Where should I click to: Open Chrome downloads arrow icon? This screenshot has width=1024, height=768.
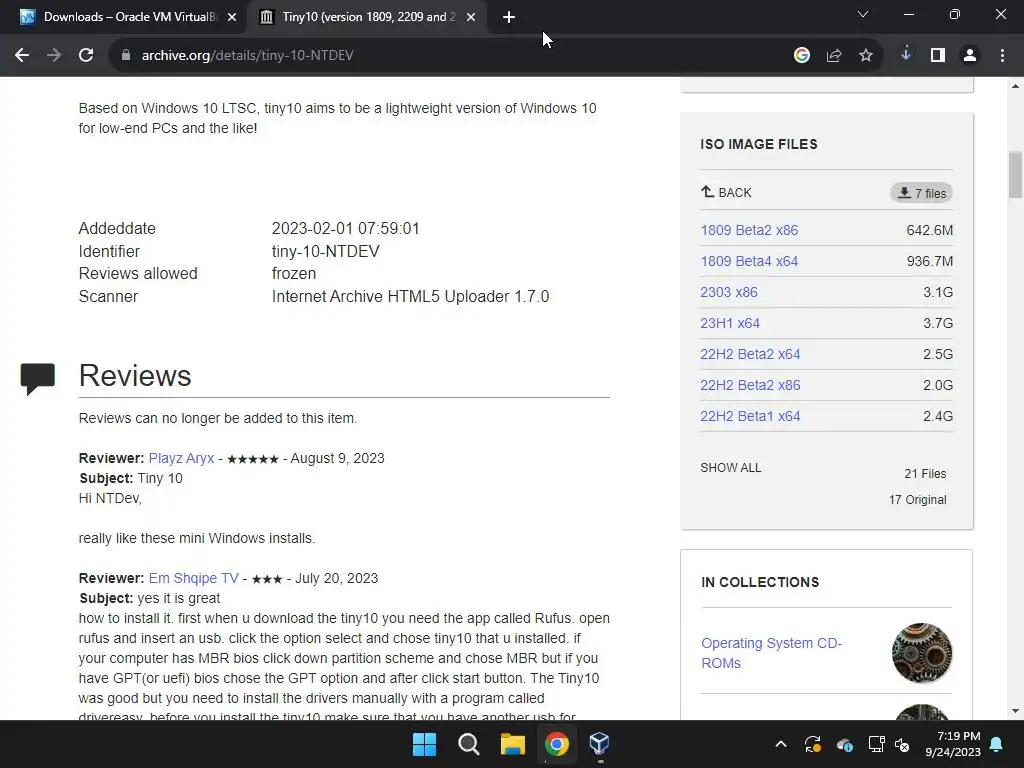pyautogui.click(x=906, y=55)
